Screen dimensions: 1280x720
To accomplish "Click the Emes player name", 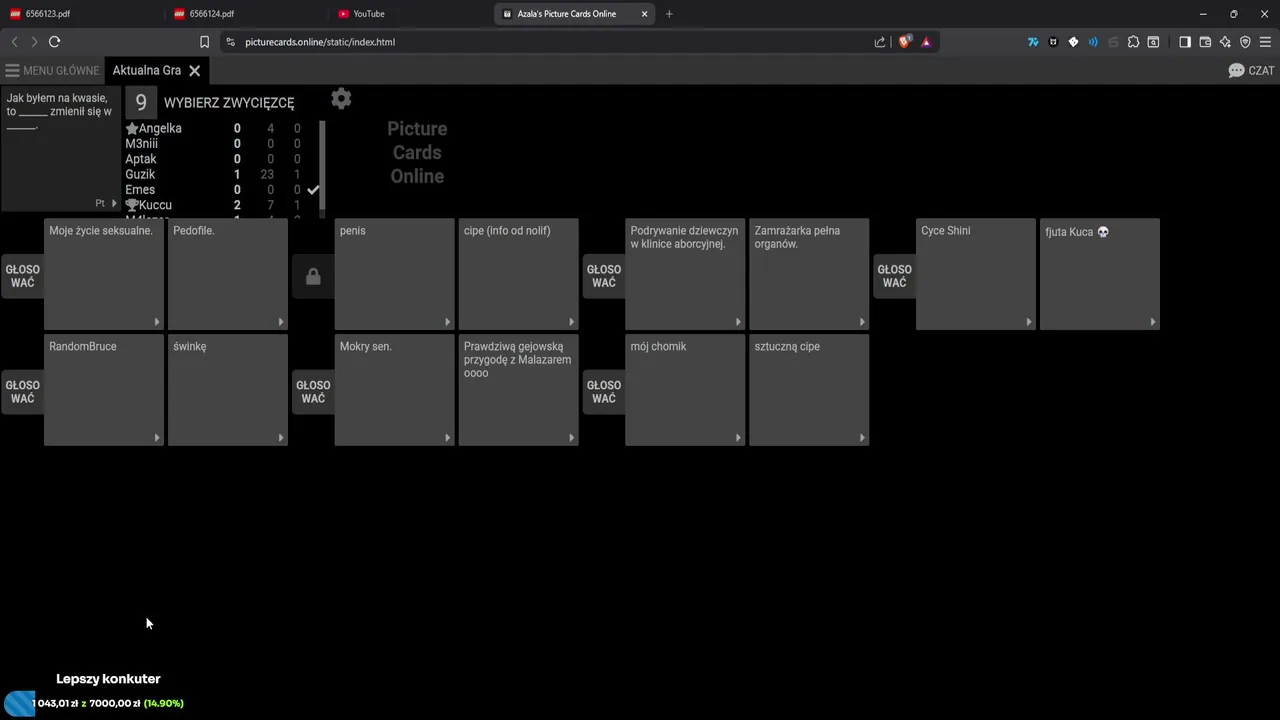I will [x=140, y=190].
